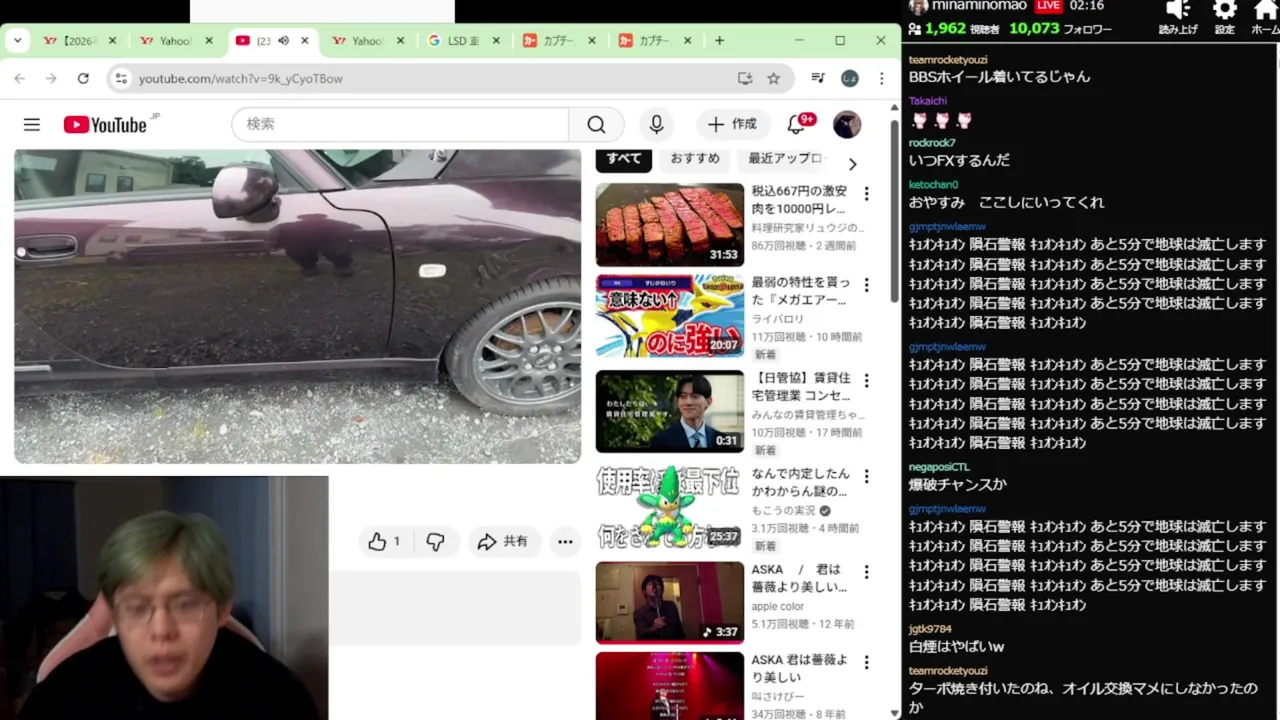Open options for ASKA 叫さけびー video

click(x=867, y=663)
